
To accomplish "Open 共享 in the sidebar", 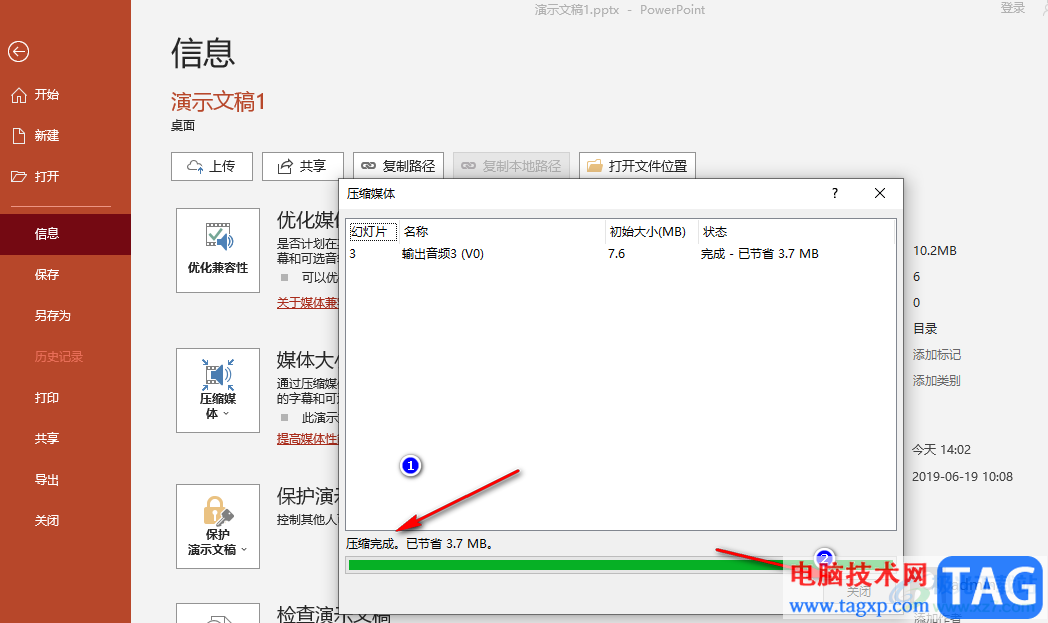I will tap(47, 439).
